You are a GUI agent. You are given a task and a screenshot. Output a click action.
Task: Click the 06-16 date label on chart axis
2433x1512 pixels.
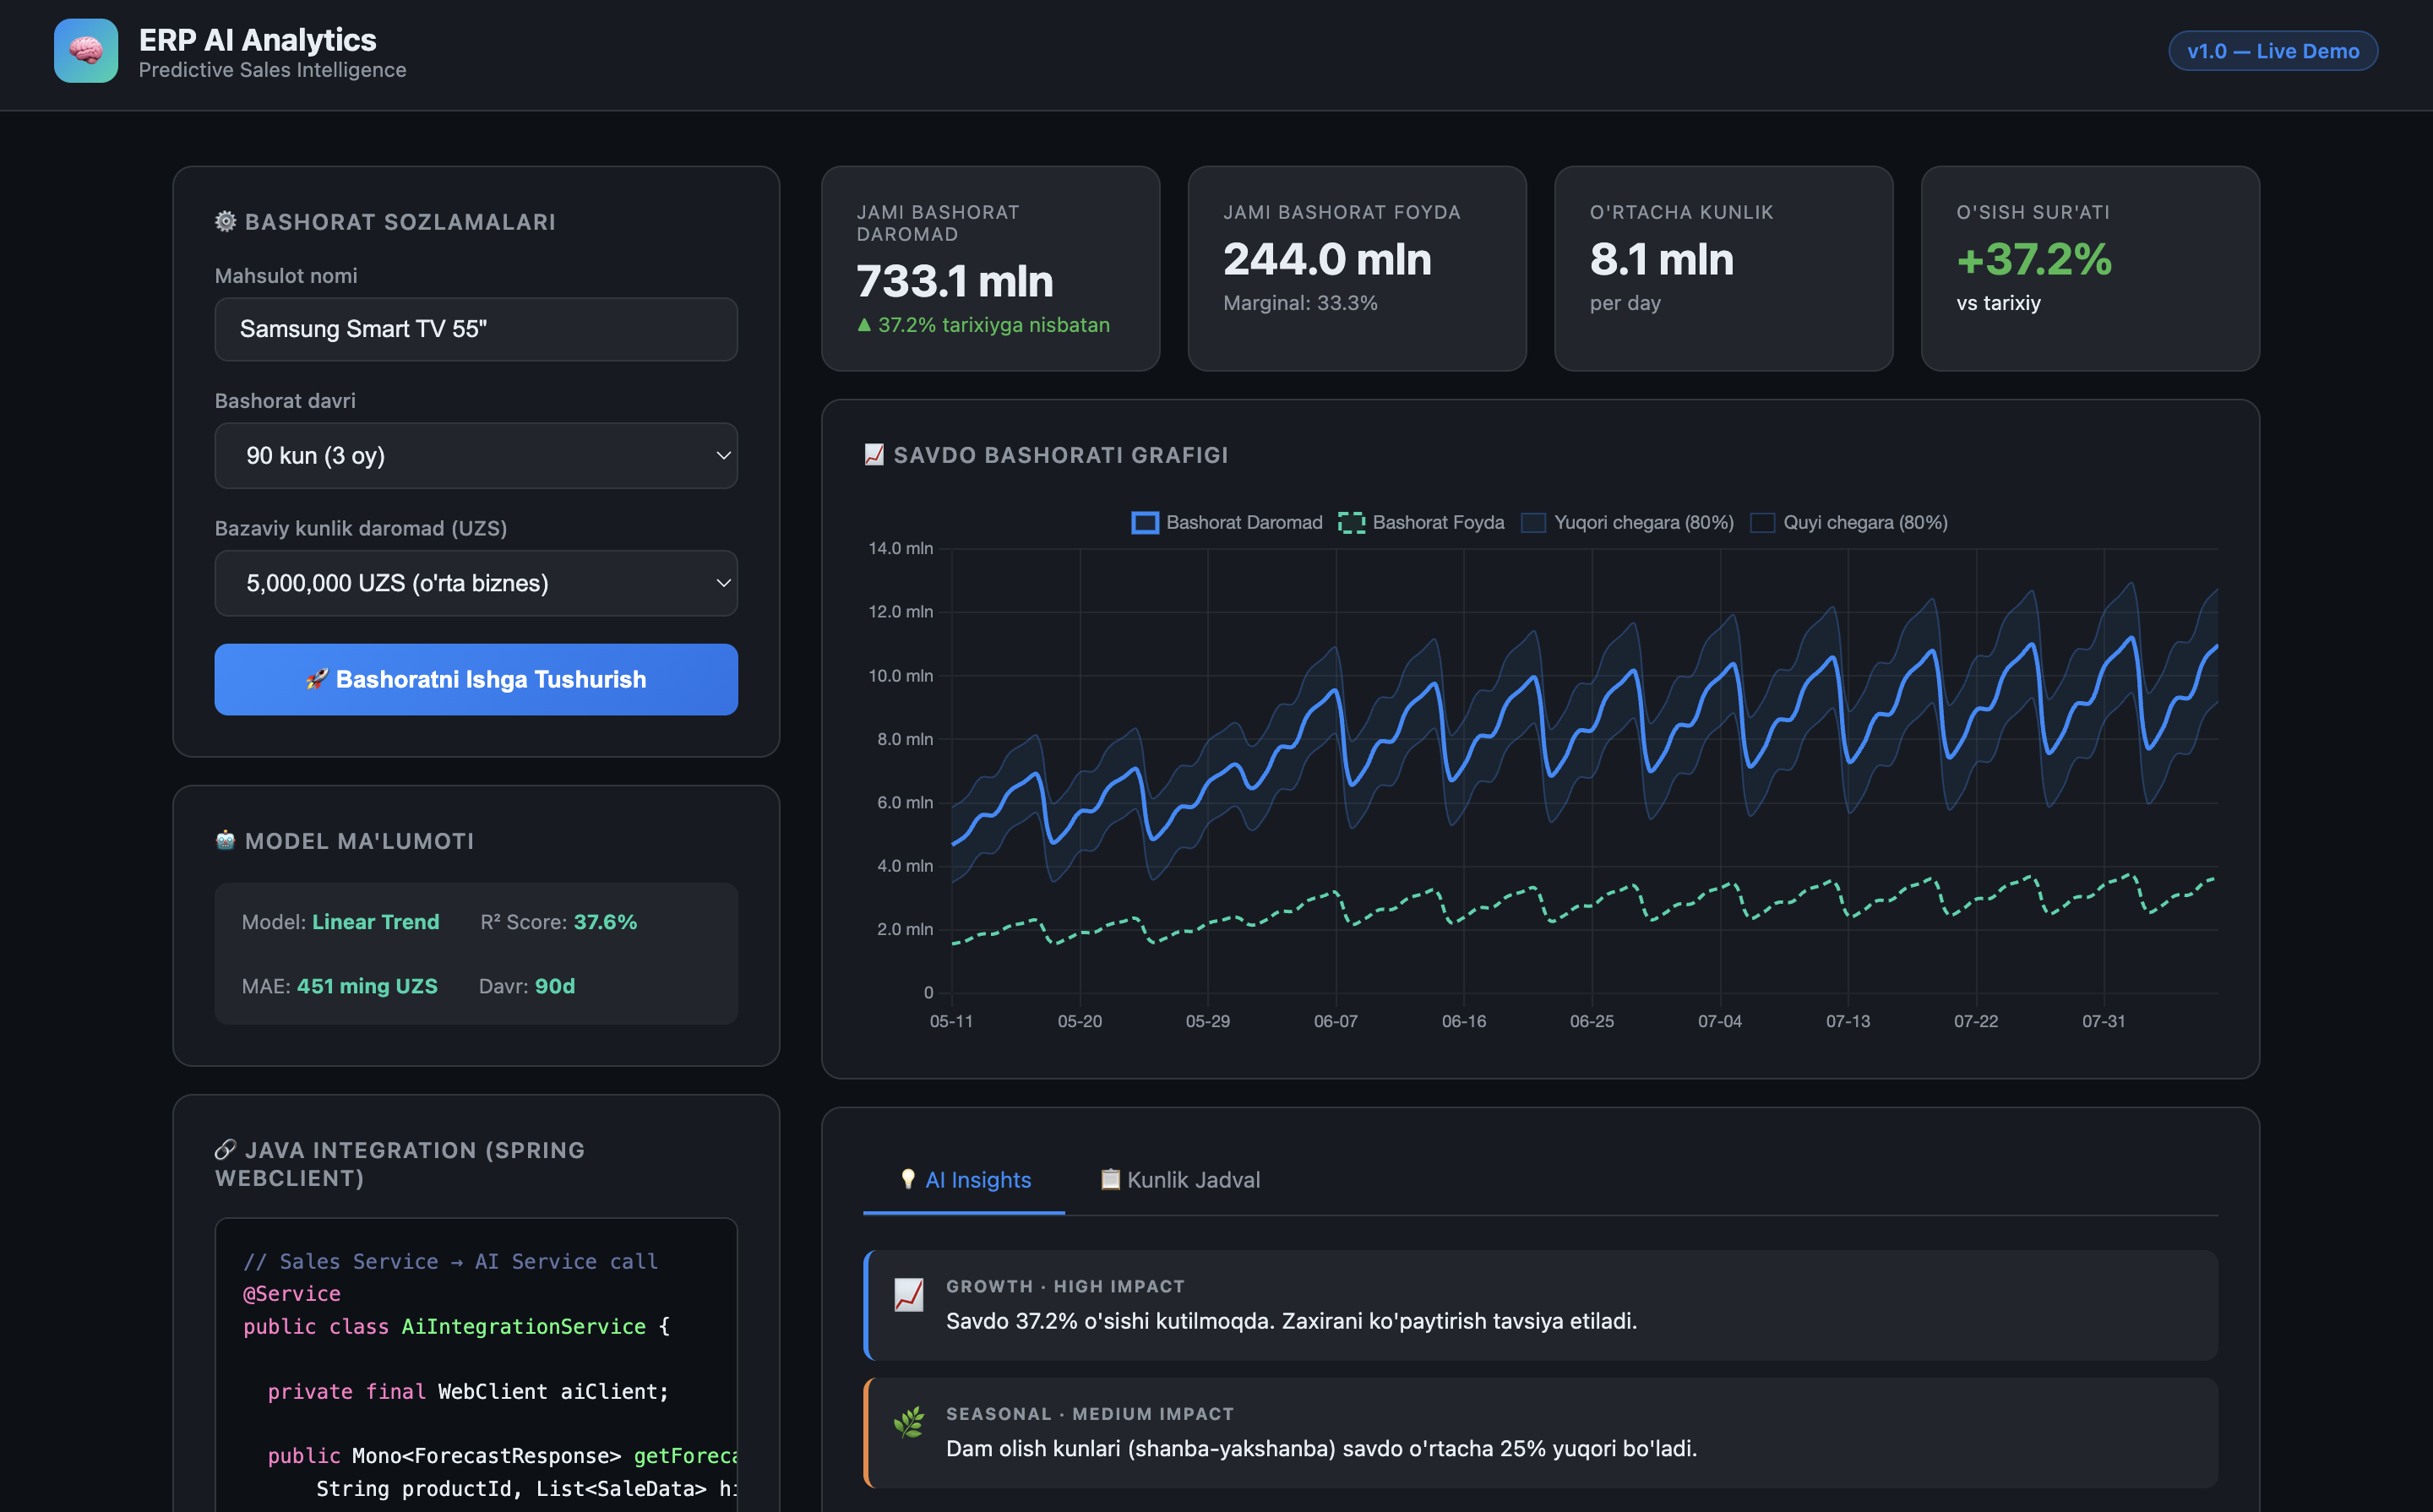coord(1463,1021)
